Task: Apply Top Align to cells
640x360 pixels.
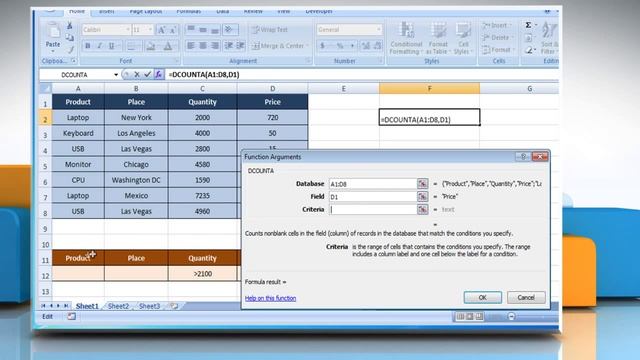Action: [x=191, y=29]
